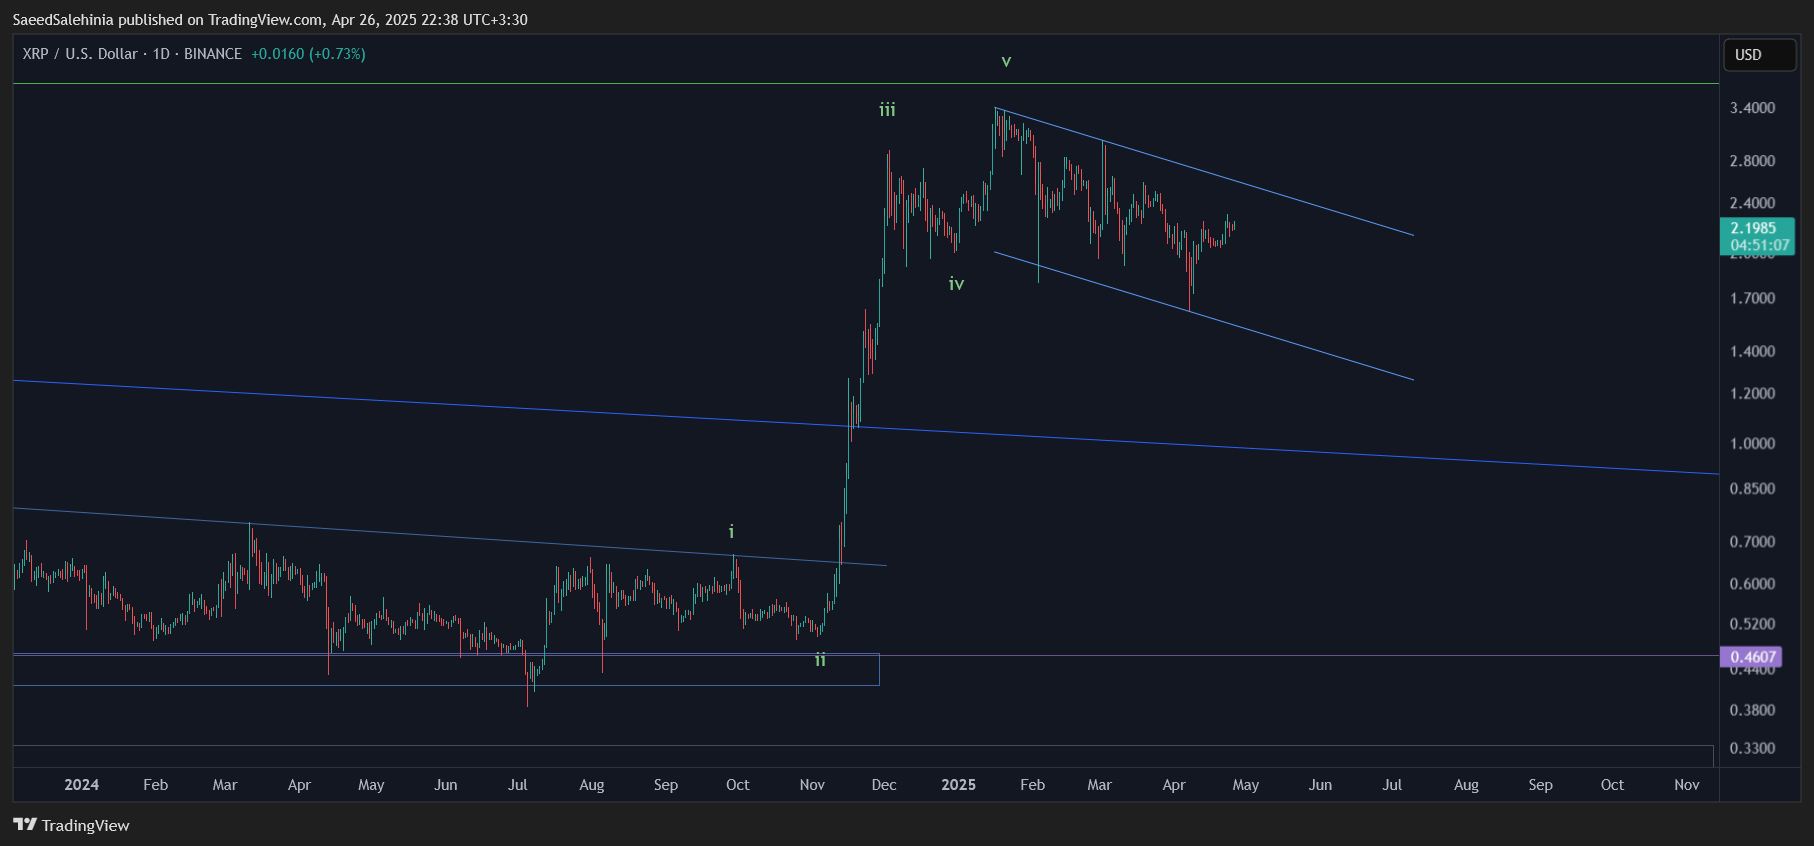Click the wave label 'ii'
1814x846 pixels.
(x=820, y=659)
